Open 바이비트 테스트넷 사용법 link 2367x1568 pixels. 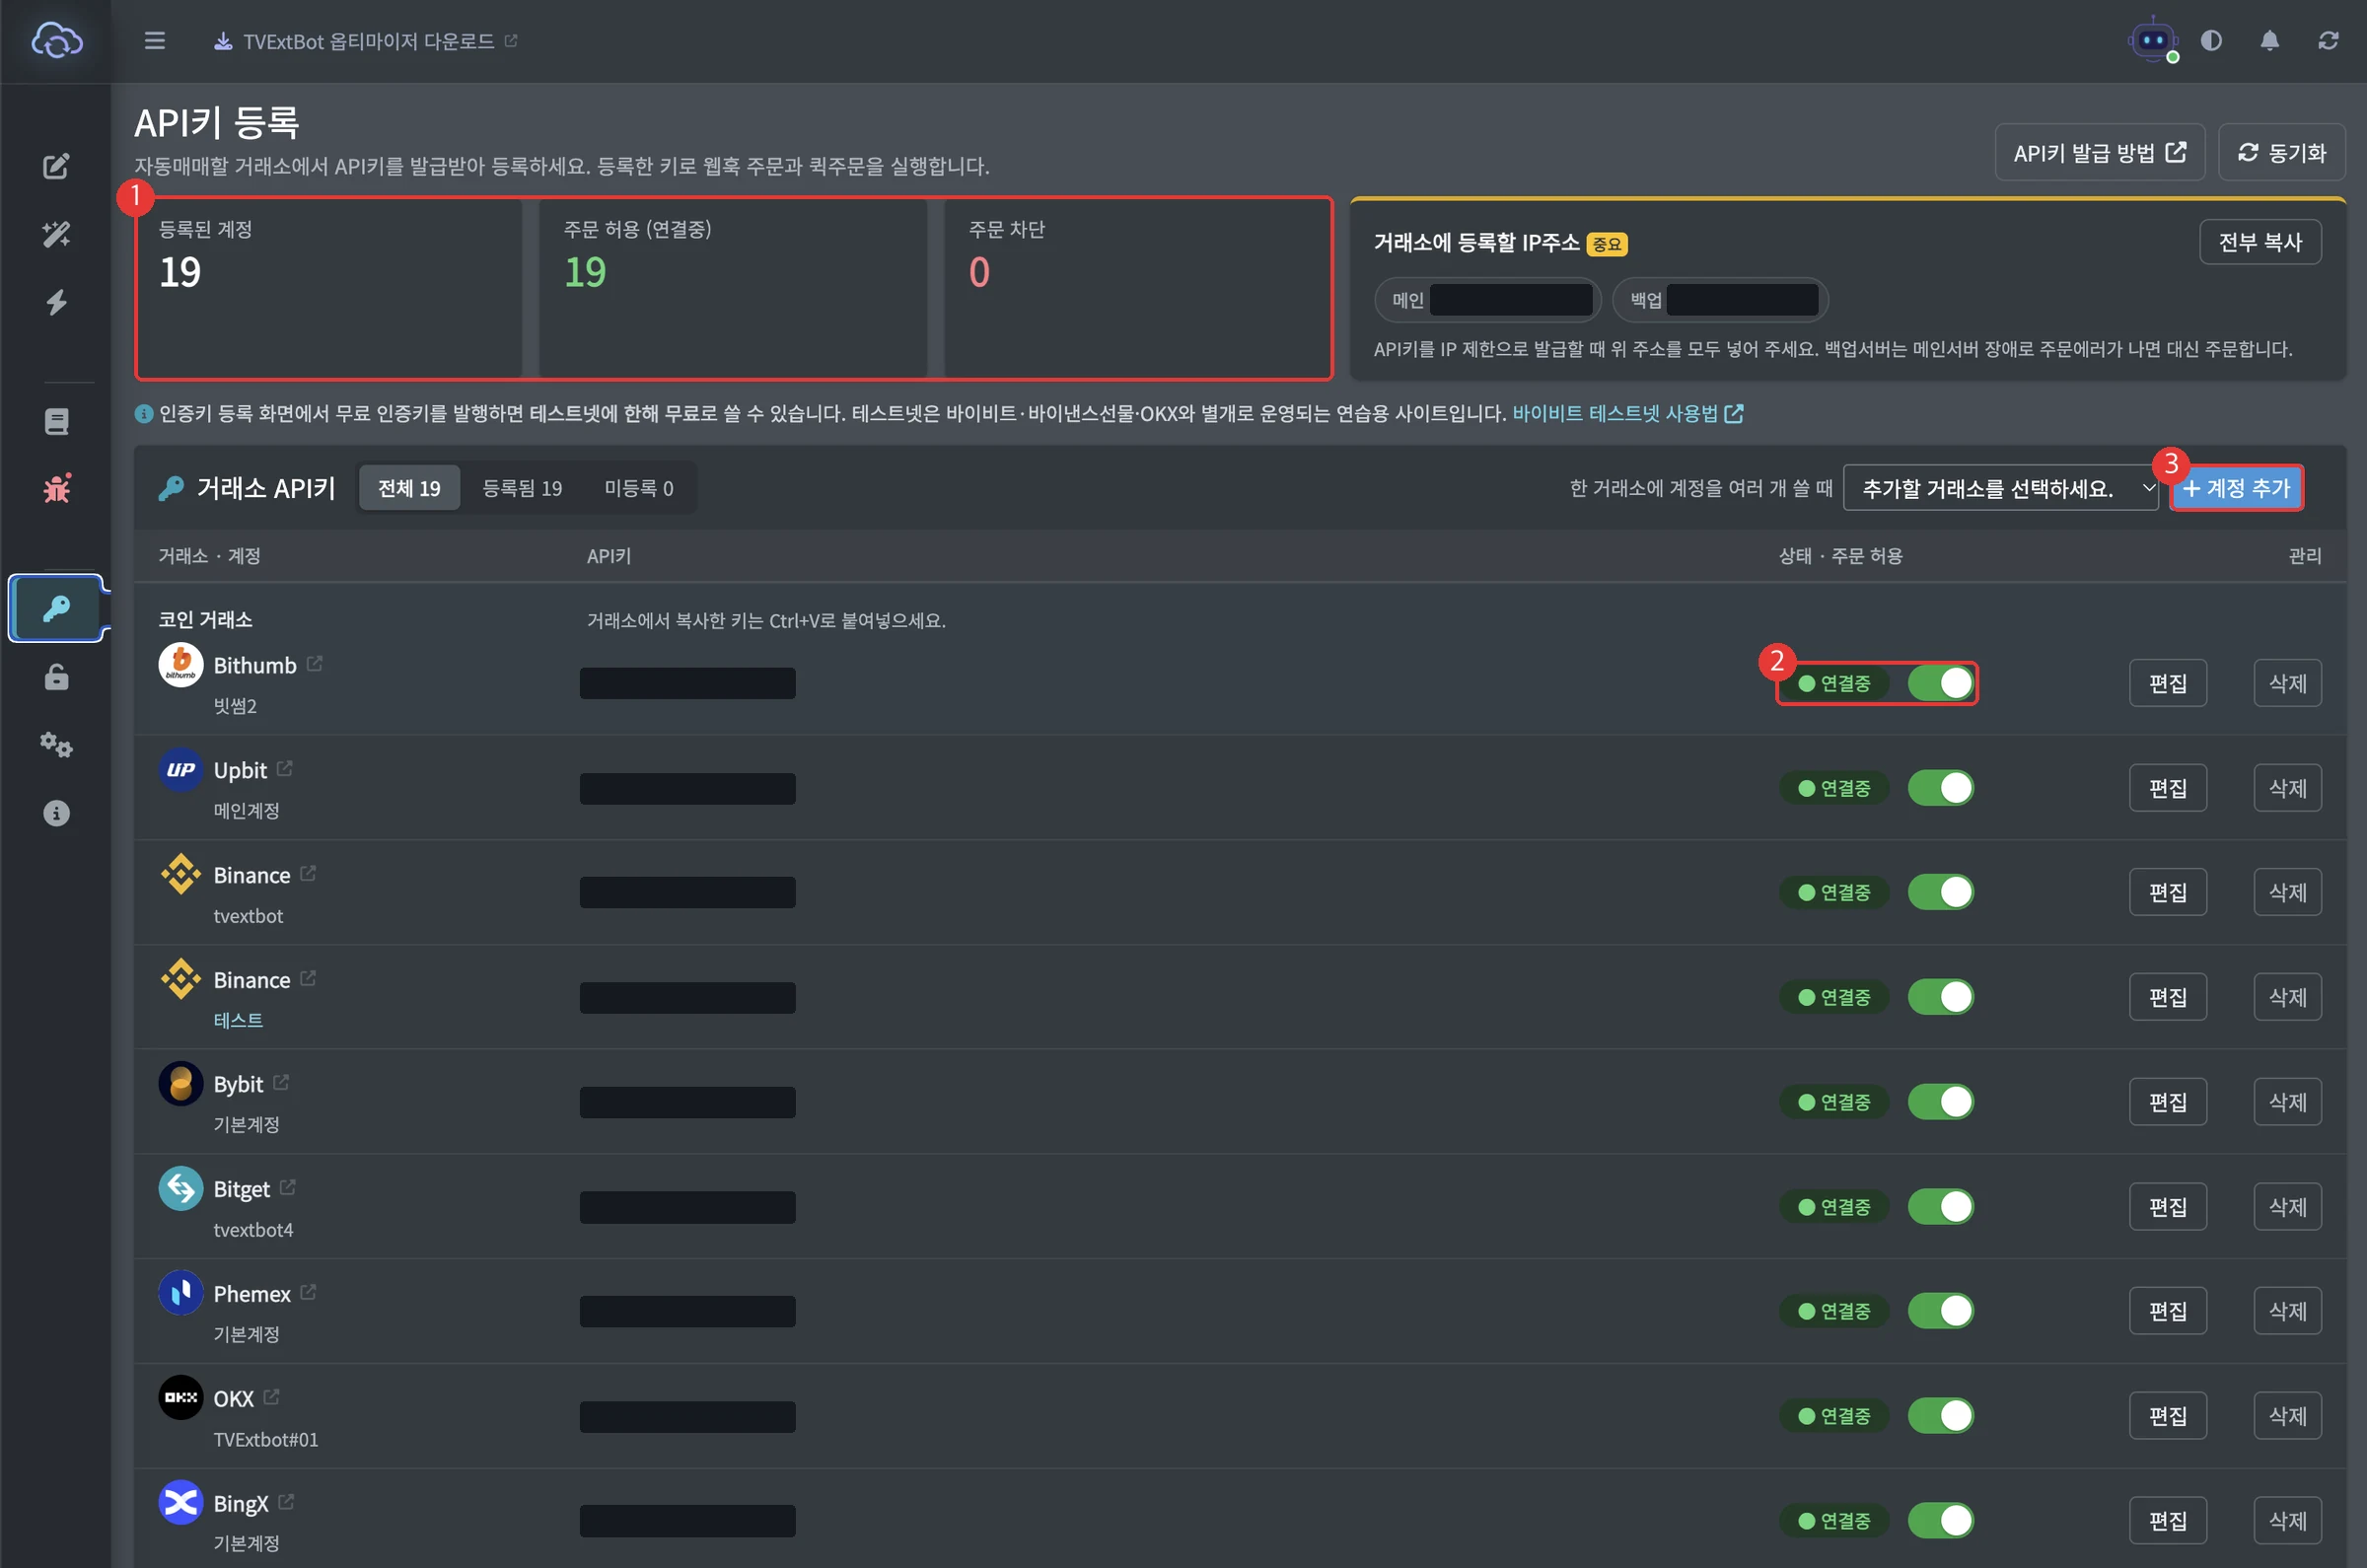click(1628, 413)
